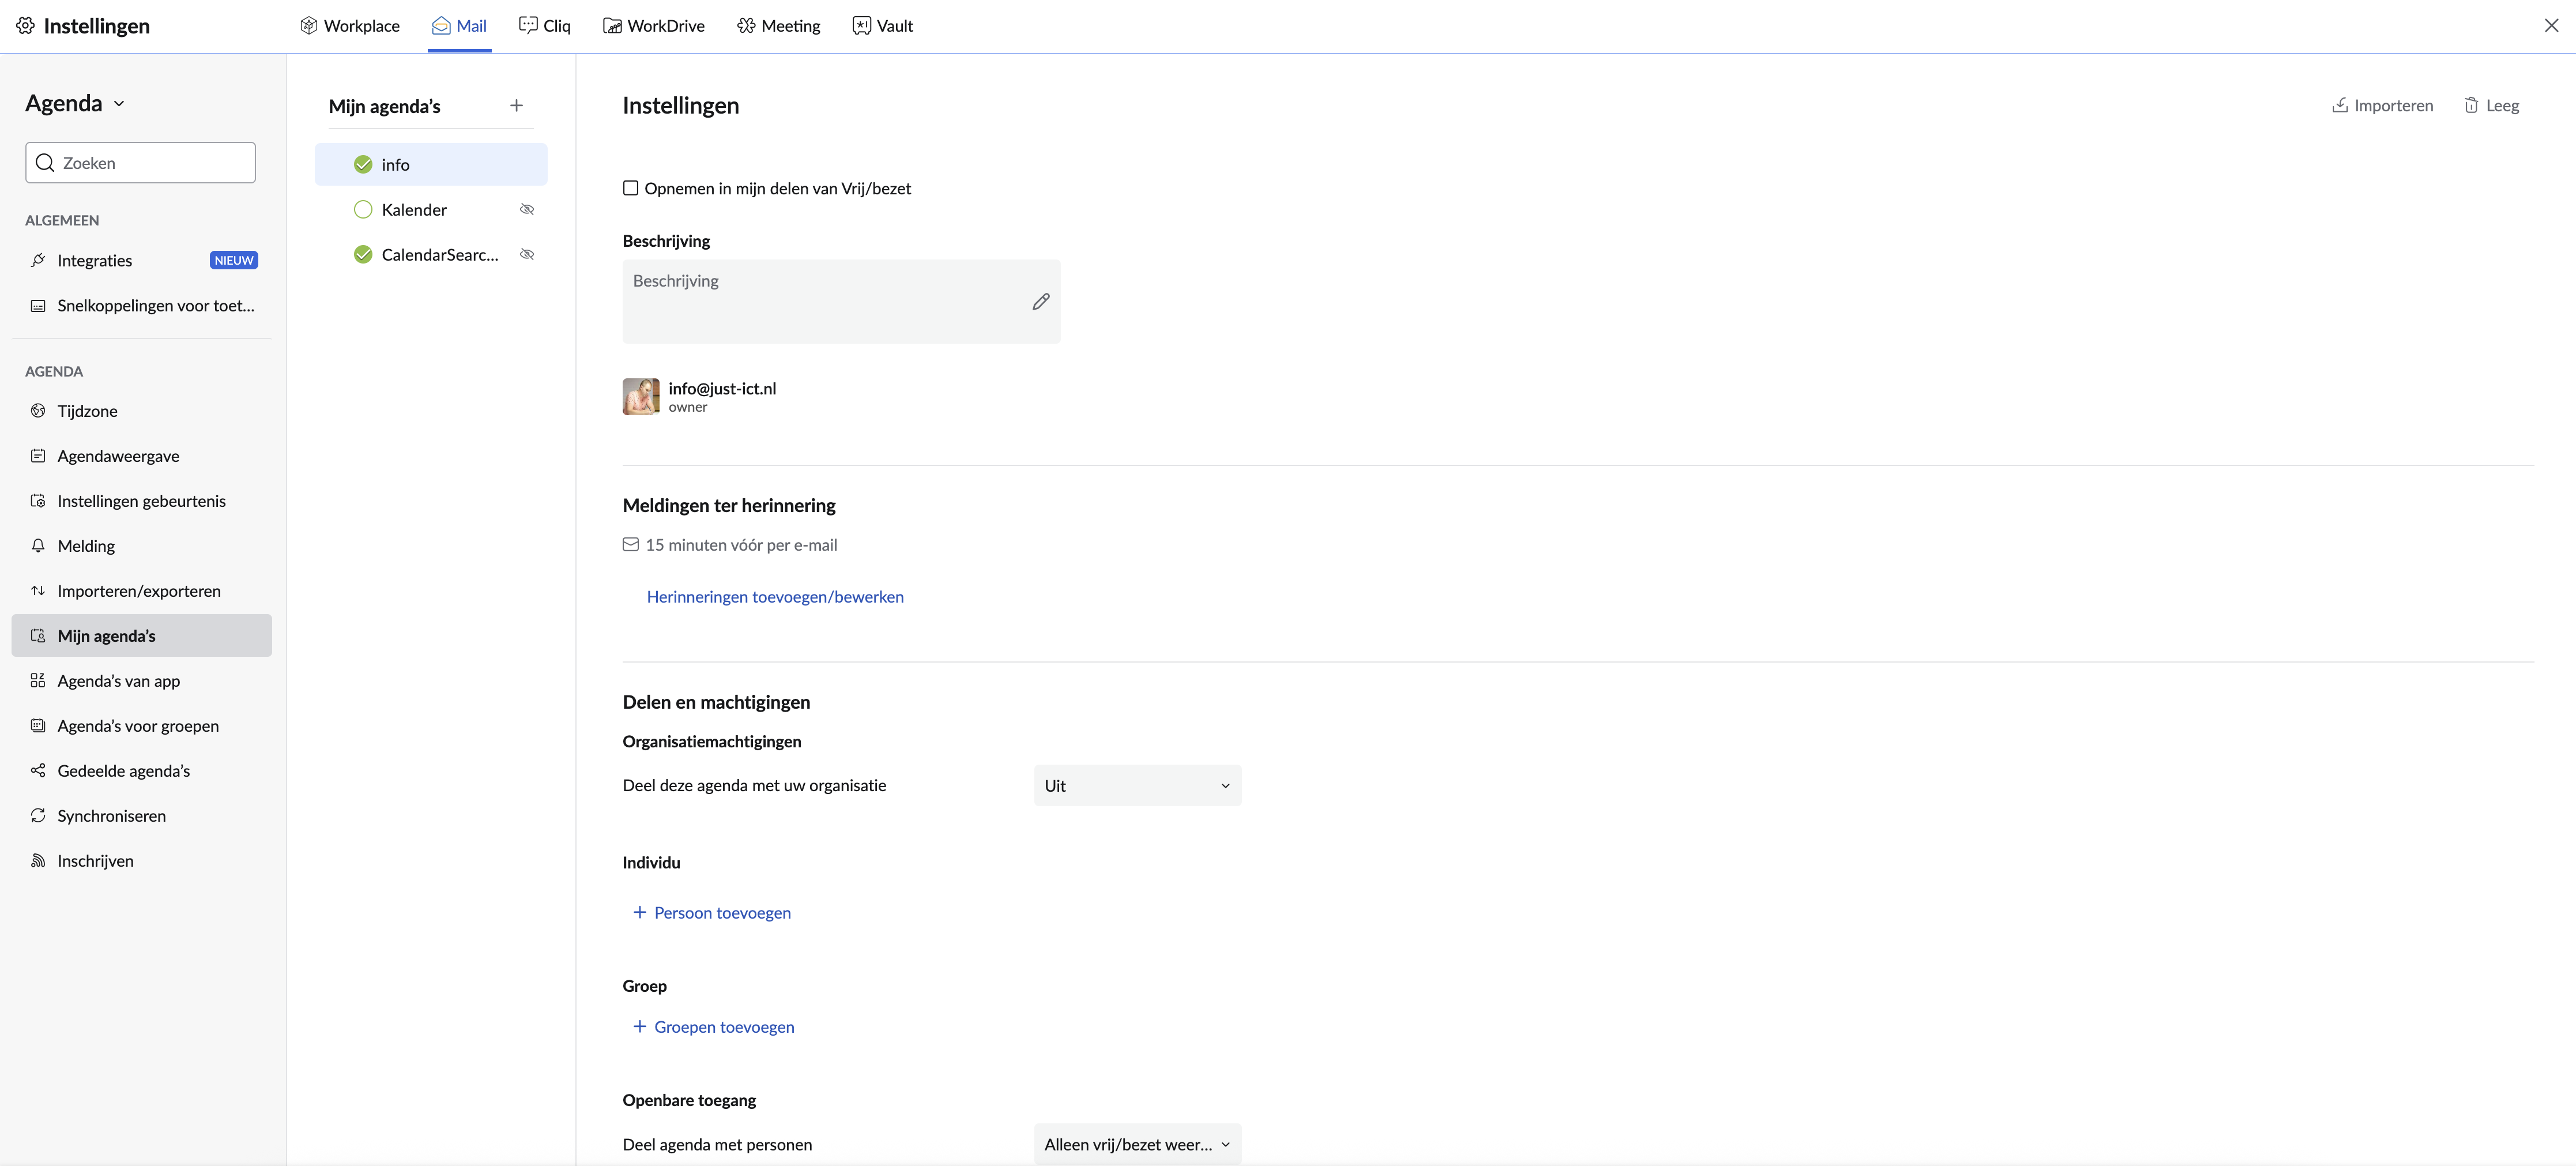Click the plus icon beside Mijn agenda's

(x=516, y=106)
